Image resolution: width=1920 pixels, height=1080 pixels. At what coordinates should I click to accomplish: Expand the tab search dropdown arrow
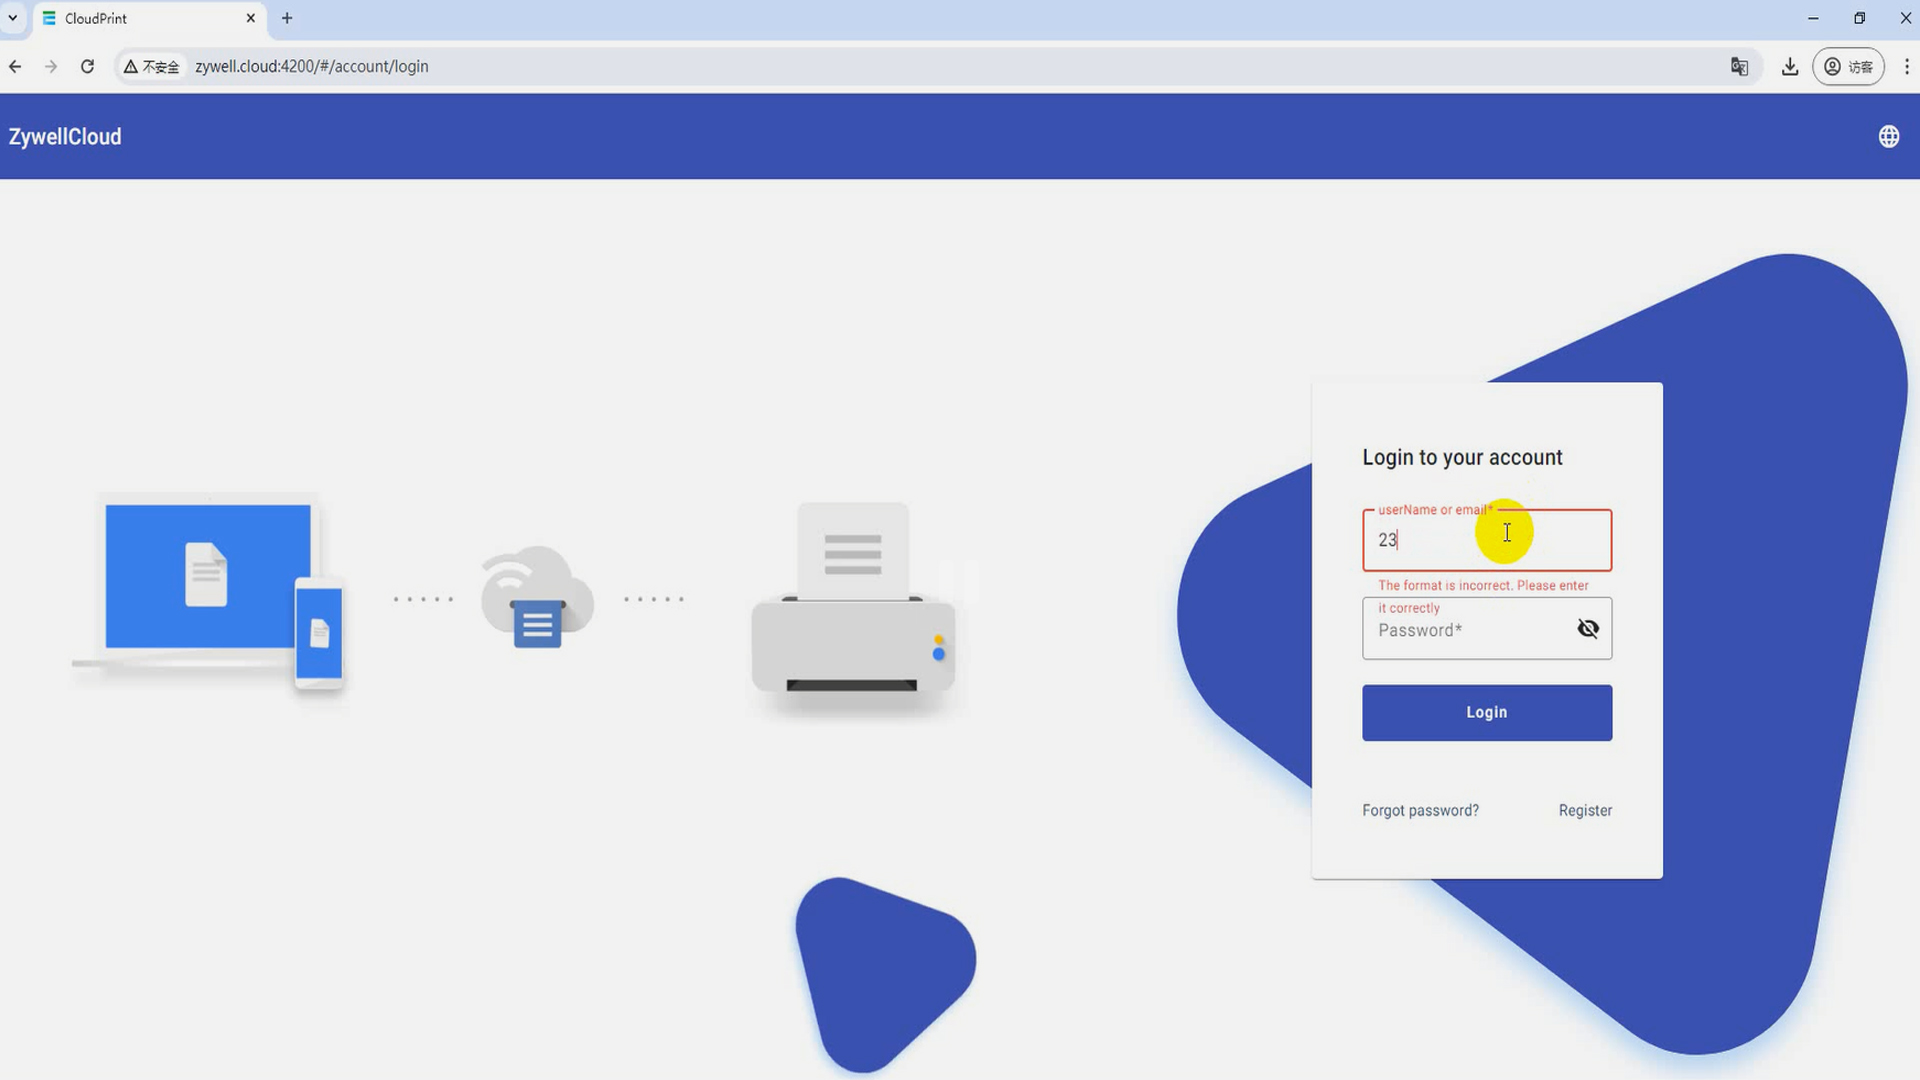pos(13,18)
